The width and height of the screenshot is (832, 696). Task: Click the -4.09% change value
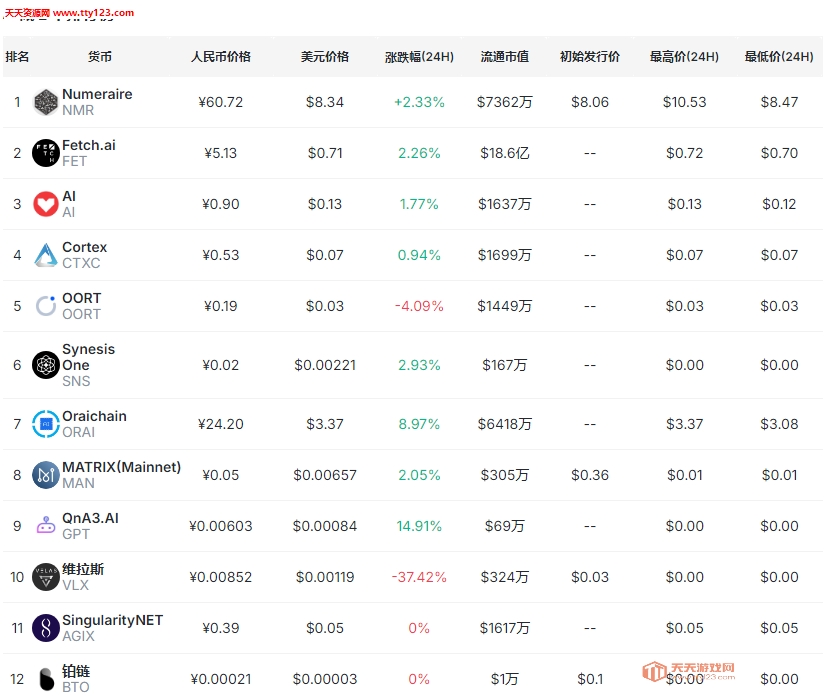pos(419,306)
